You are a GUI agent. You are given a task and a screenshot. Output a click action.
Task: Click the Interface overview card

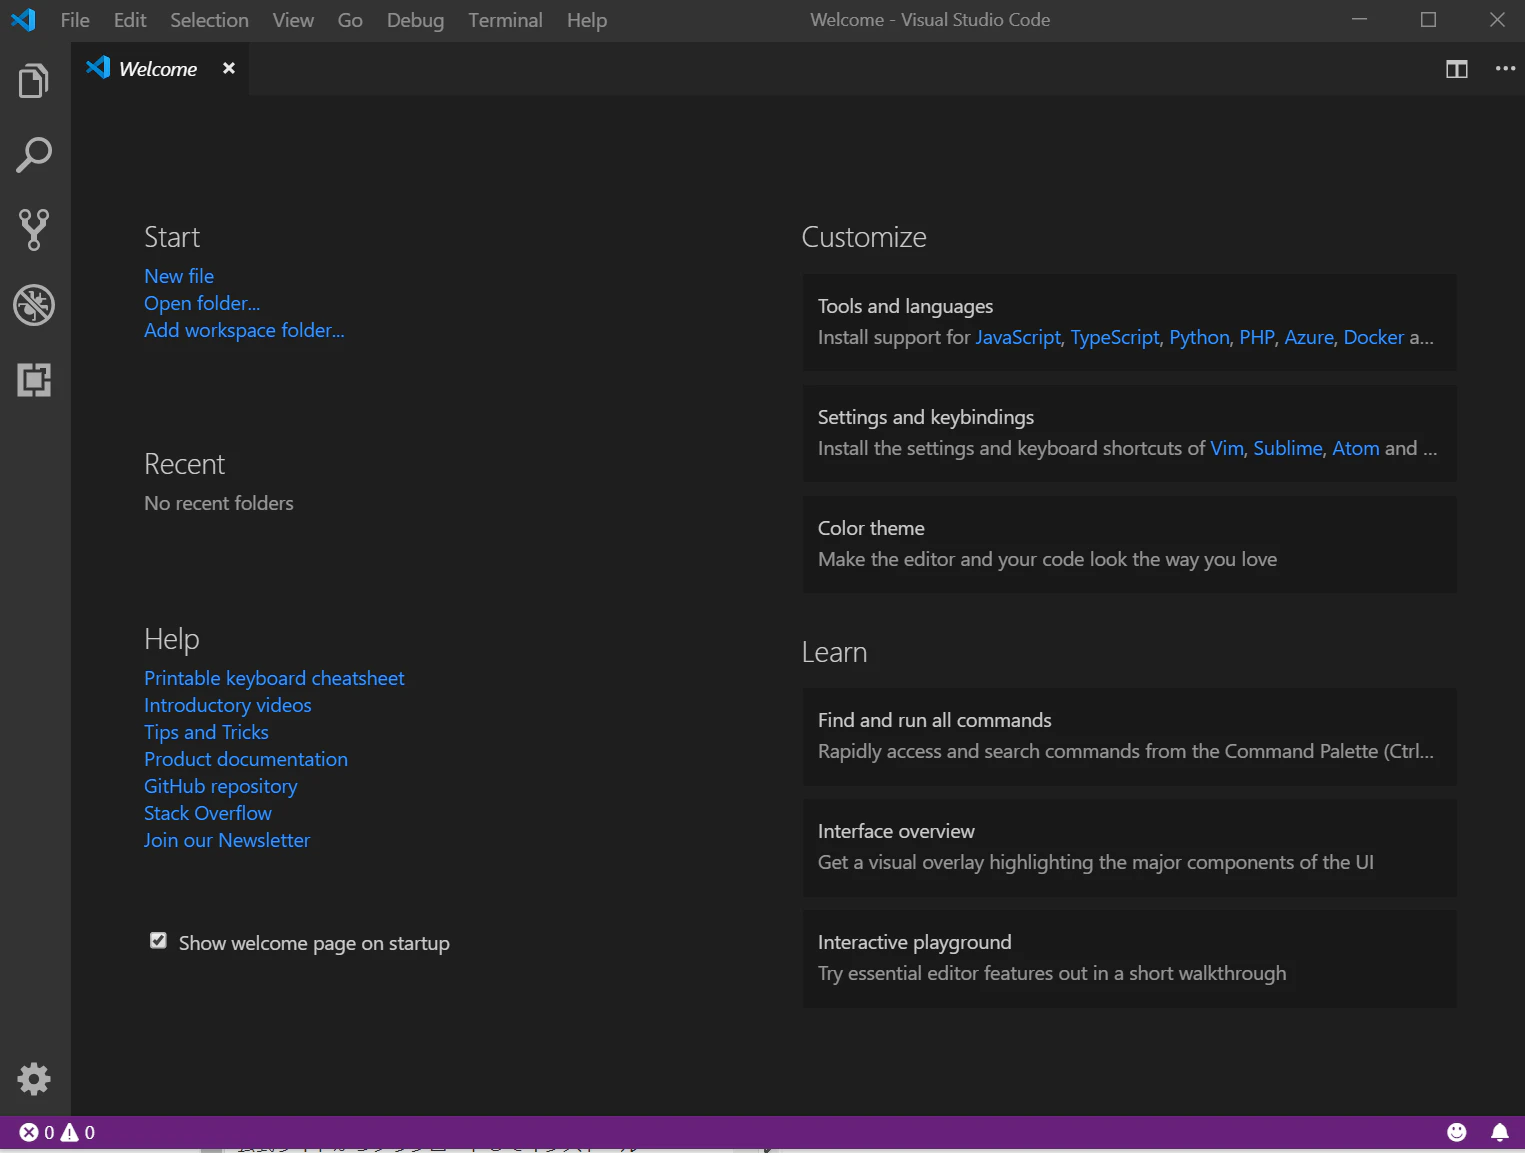click(x=1129, y=848)
